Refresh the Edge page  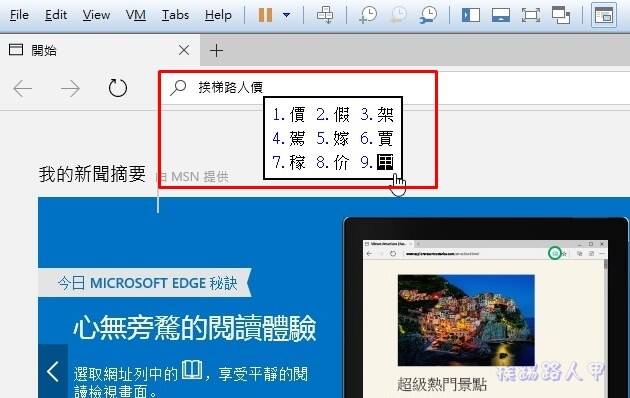click(118, 88)
